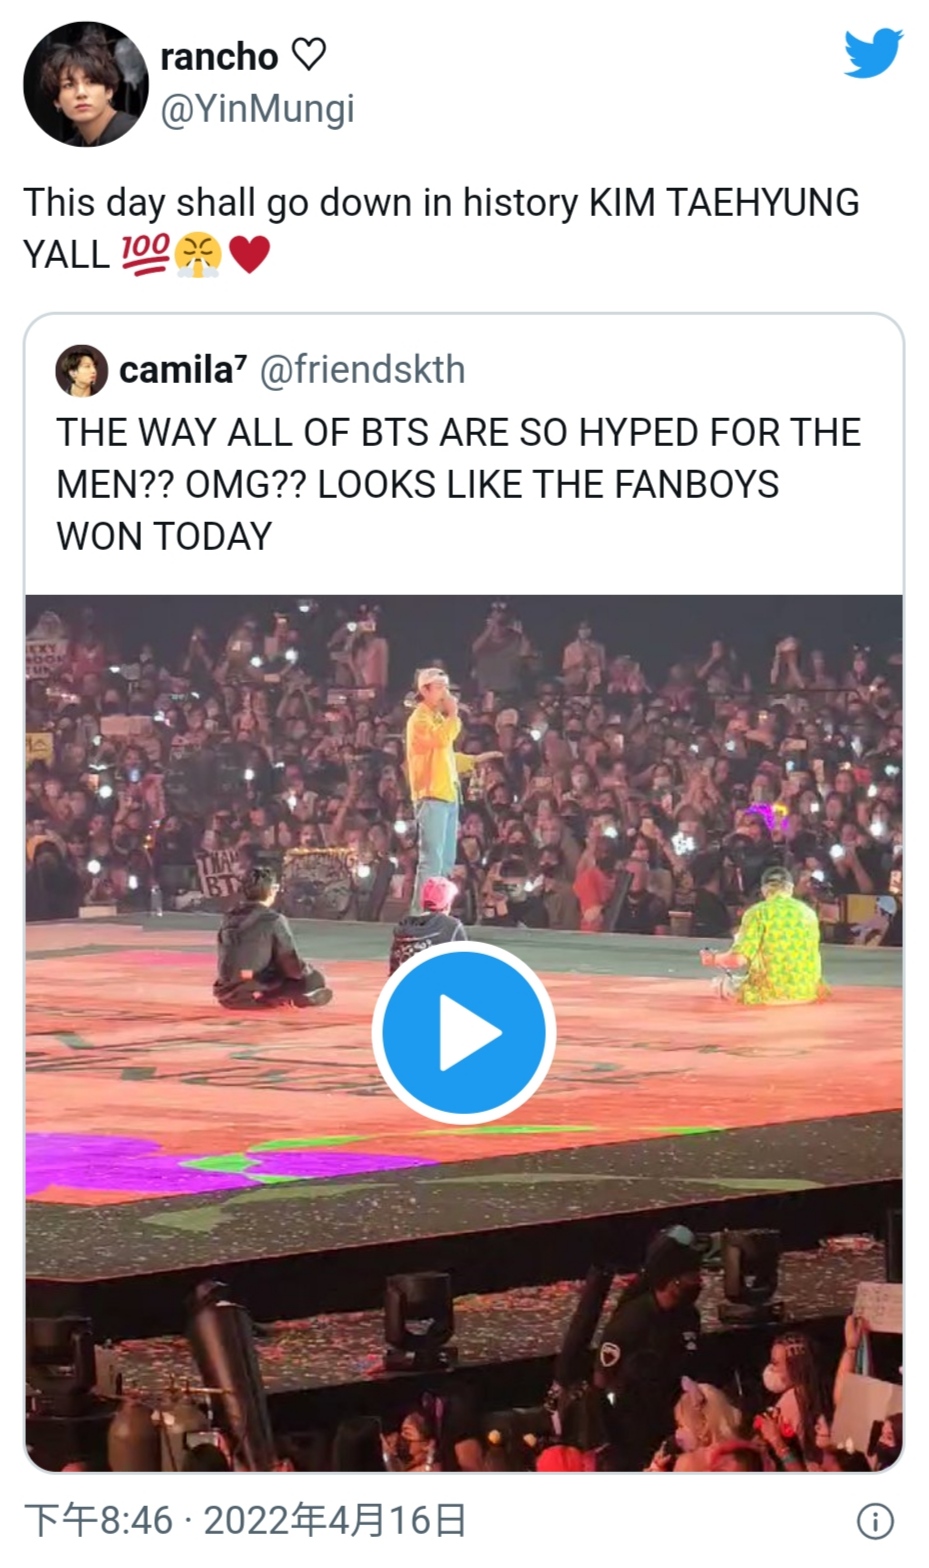Go to the @friendskth profile handle

point(363,371)
